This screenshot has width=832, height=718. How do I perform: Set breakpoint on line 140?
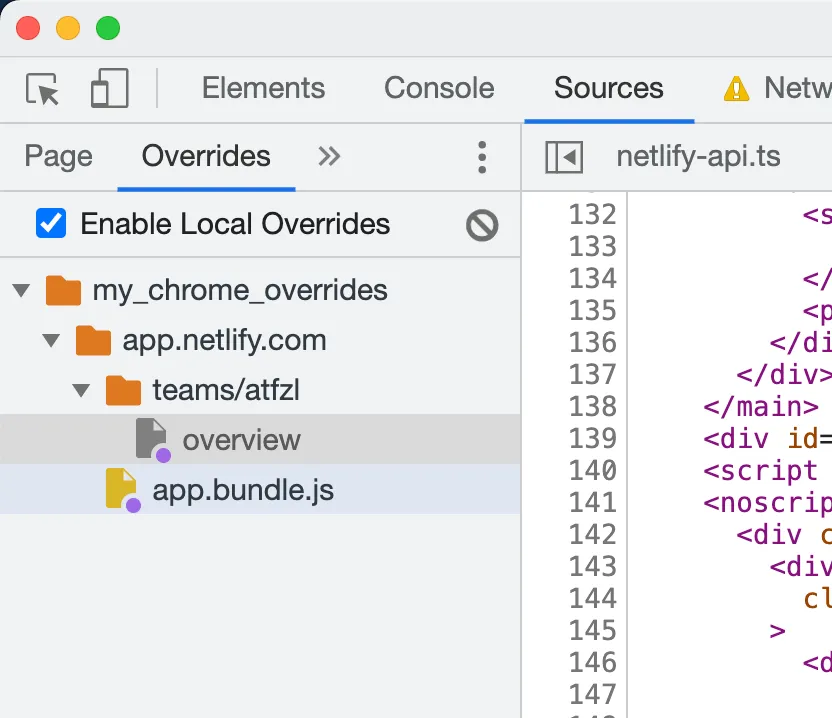[x=593, y=470]
